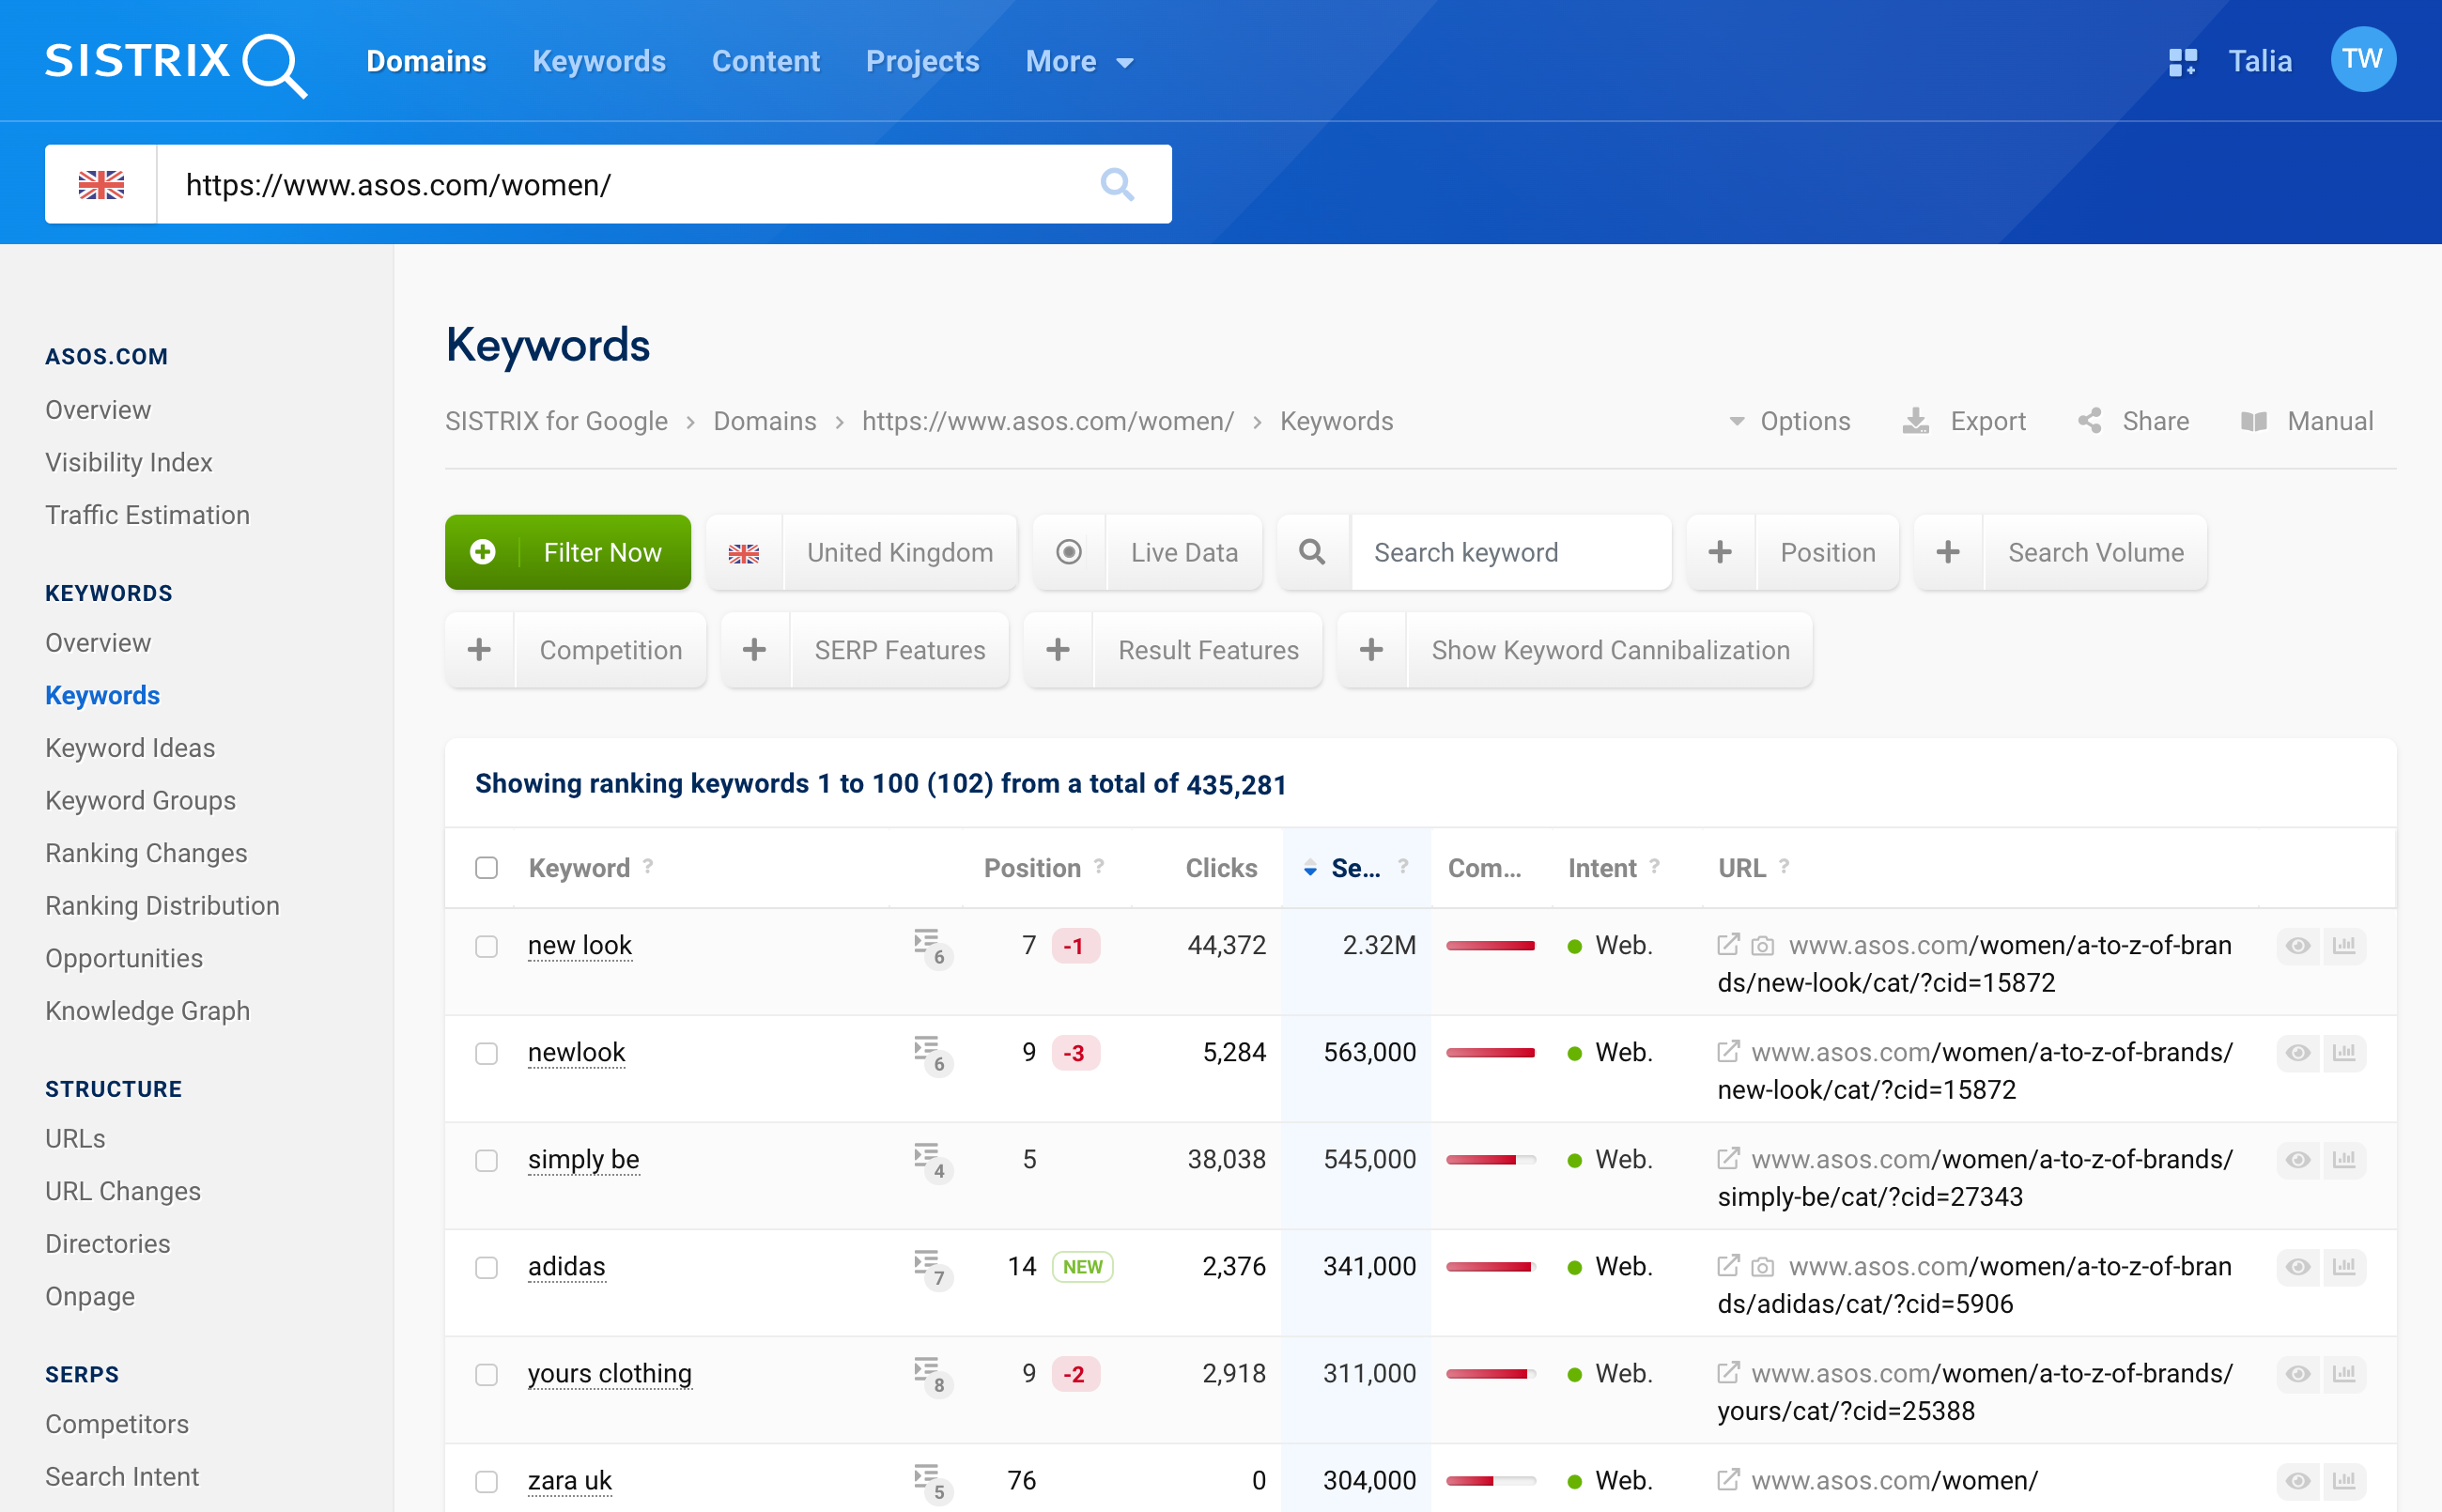Open the Content tab
The height and width of the screenshot is (1512, 2442).
pos(766,62)
